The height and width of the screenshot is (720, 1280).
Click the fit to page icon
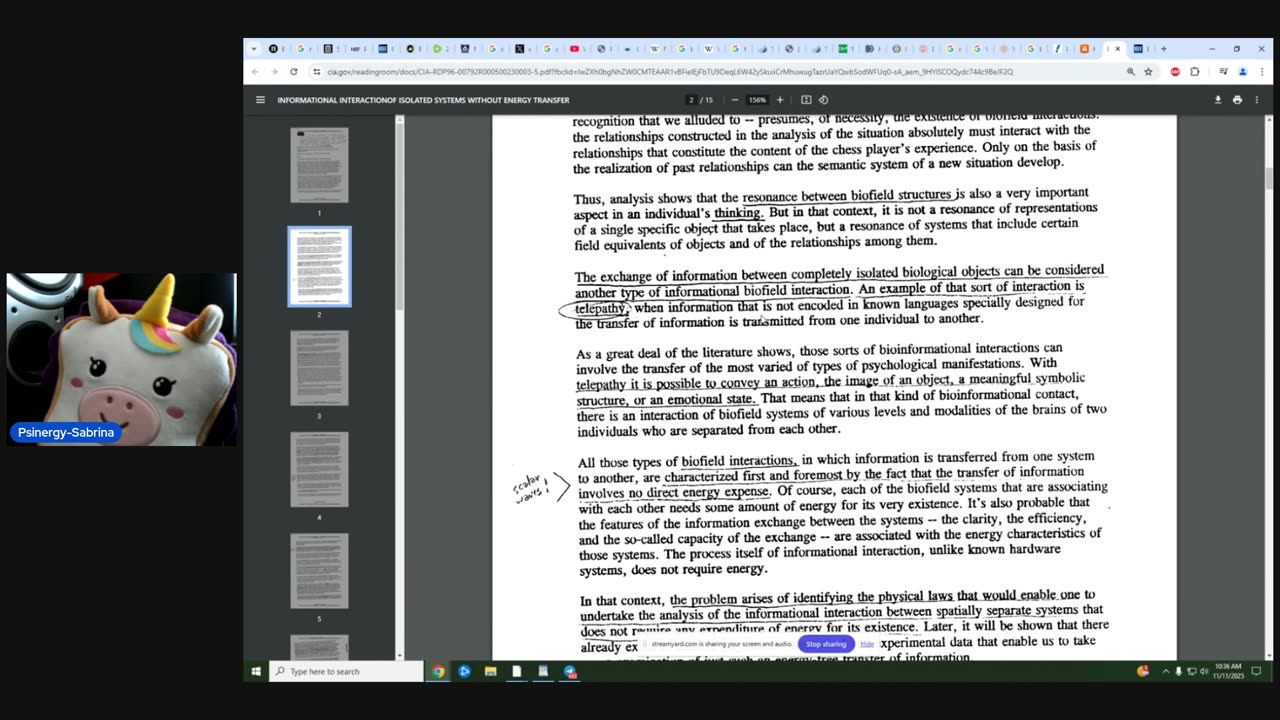pos(806,100)
